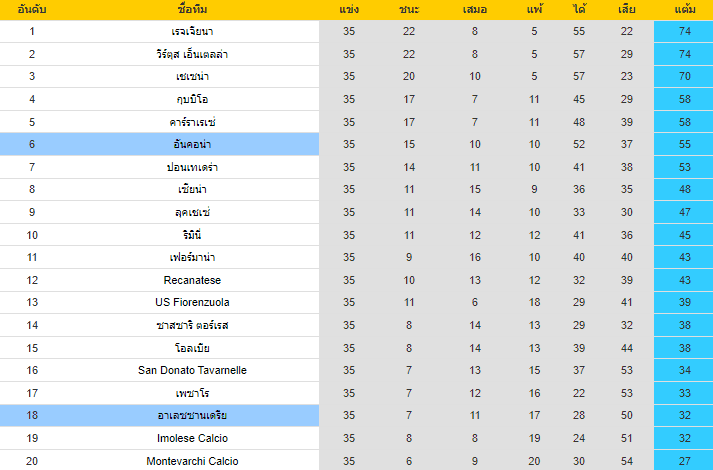Click the อันดับ rank column header
The width and height of the screenshot is (713, 470).
click(32, 10)
